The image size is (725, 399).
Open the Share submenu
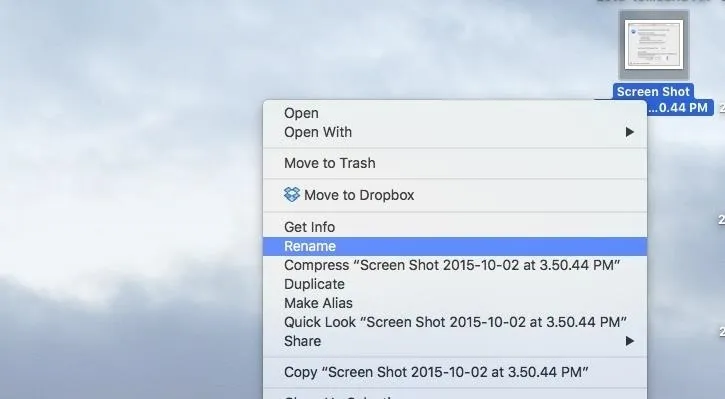click(455, 341)
